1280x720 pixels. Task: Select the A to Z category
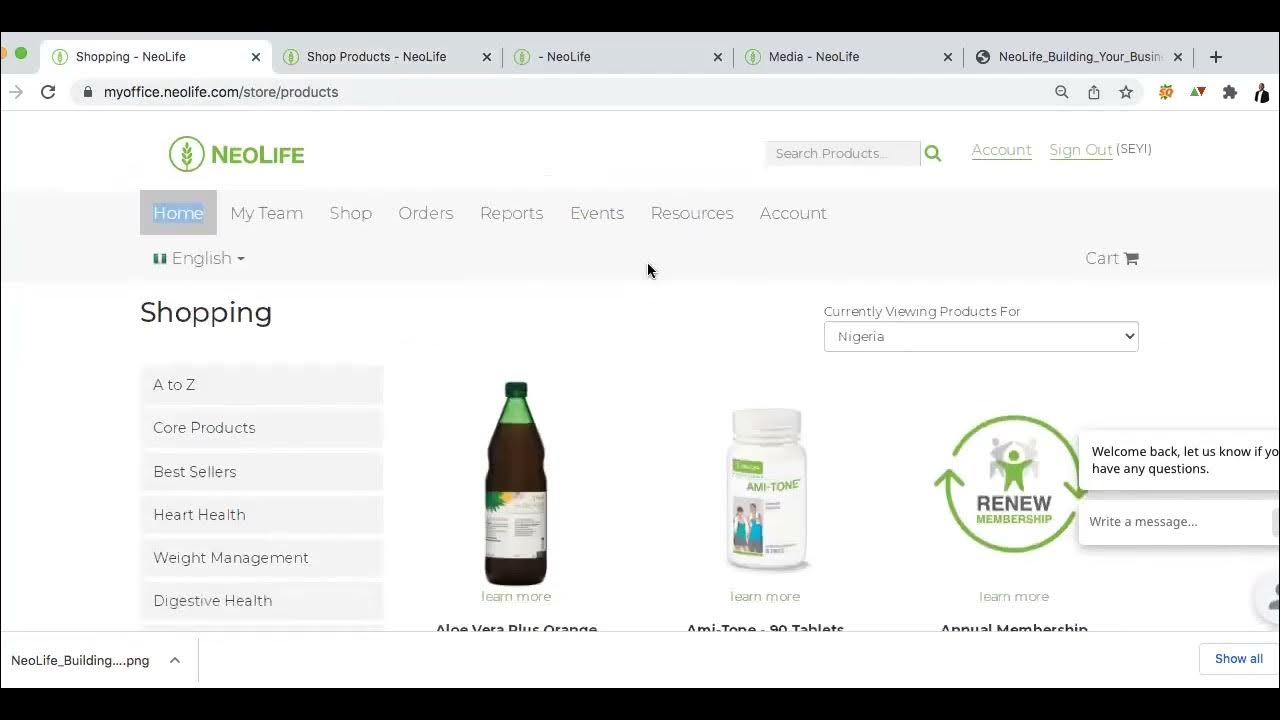click(262, 385)
